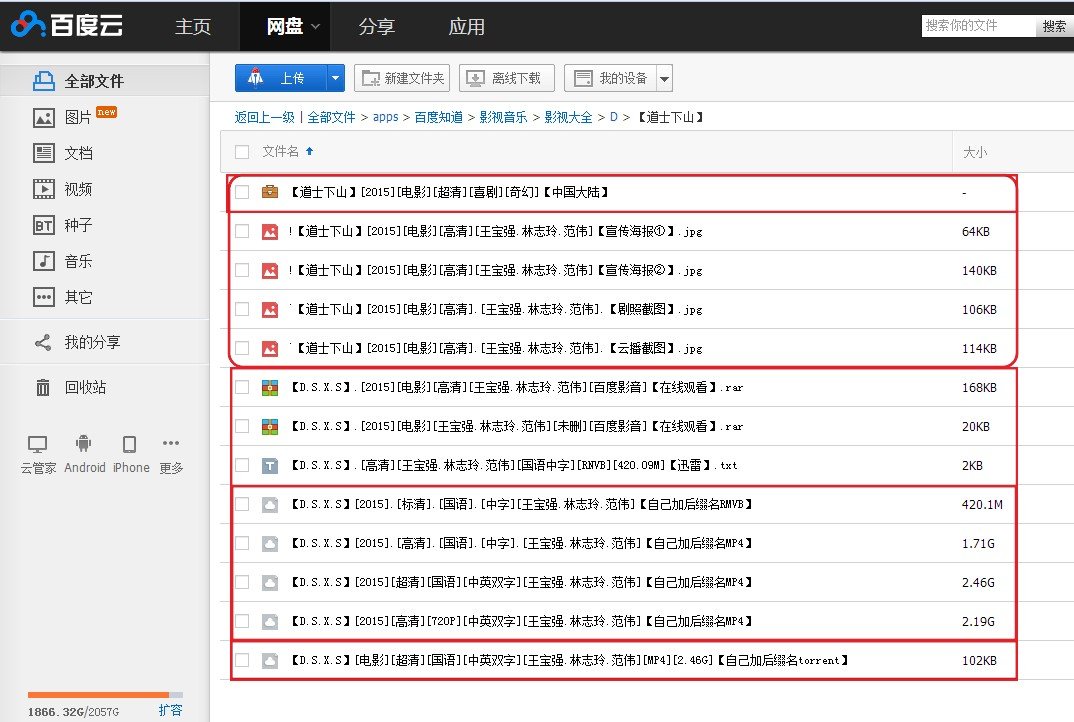Click the 我的分享 share icon

click(44, 342)
